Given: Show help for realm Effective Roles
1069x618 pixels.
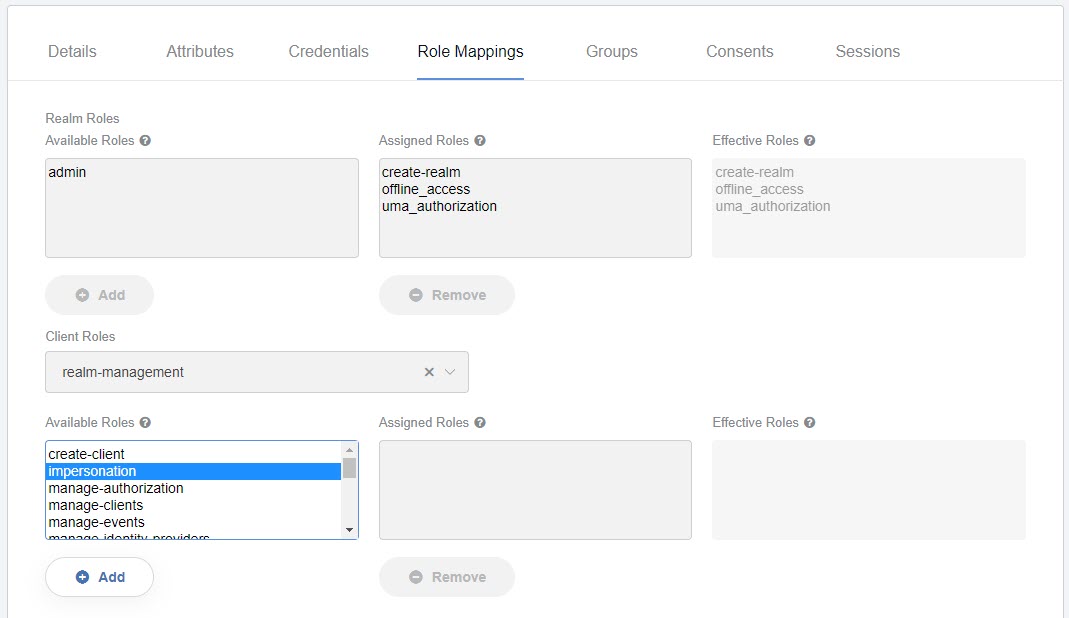Looking at the screenshot, I should [809, 141].
